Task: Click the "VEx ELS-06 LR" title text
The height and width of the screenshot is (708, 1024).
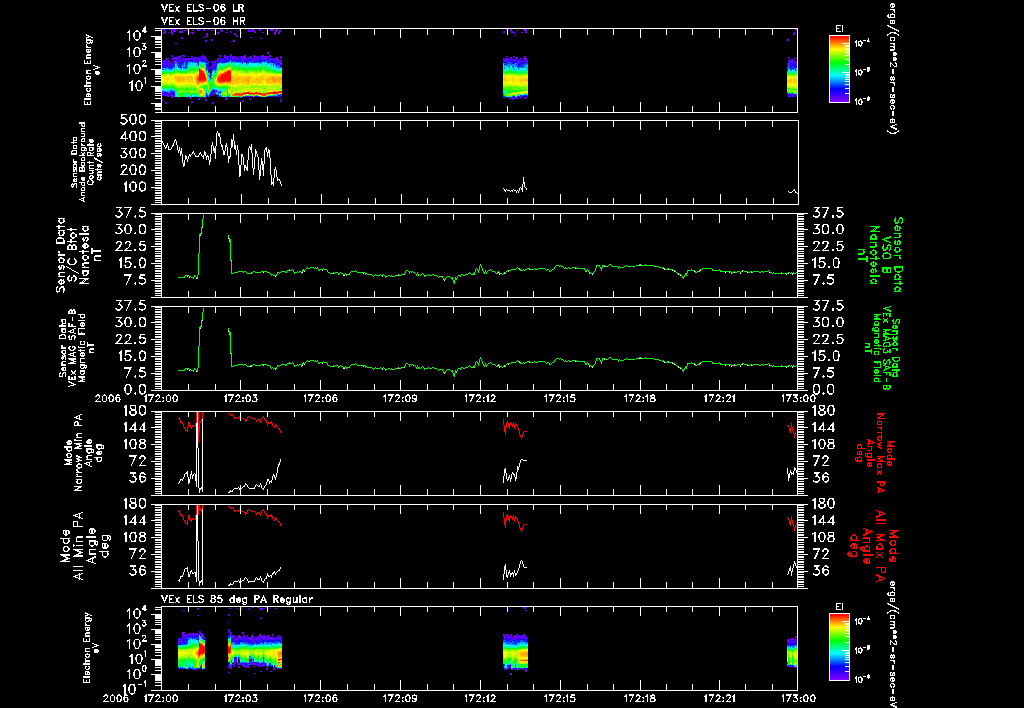Action: 202,8
